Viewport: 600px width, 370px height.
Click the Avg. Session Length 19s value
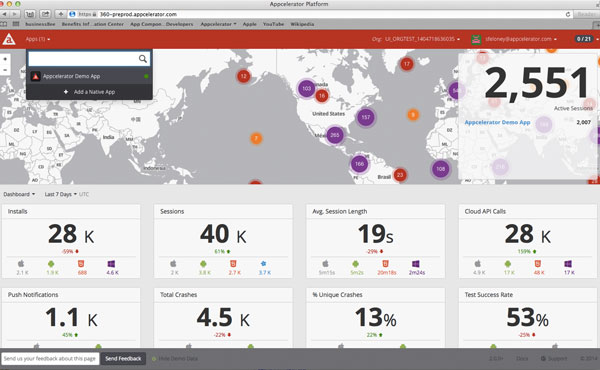coord(375,234)
